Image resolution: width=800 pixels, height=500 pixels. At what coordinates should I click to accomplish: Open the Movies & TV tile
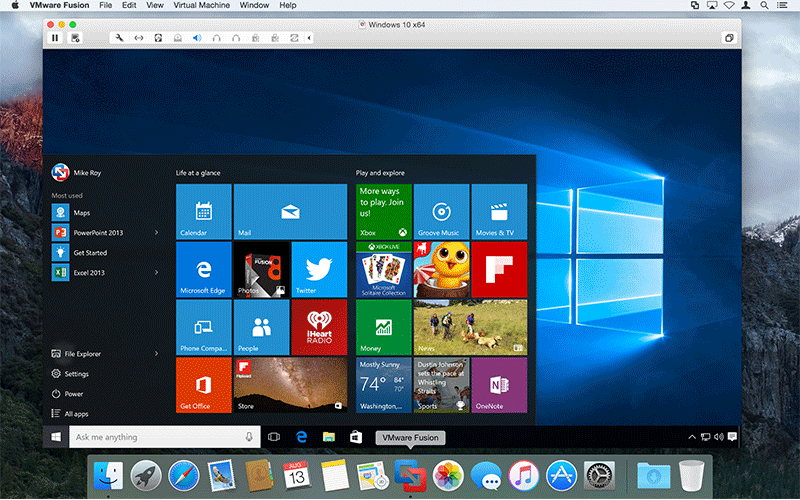click(499, 212)
